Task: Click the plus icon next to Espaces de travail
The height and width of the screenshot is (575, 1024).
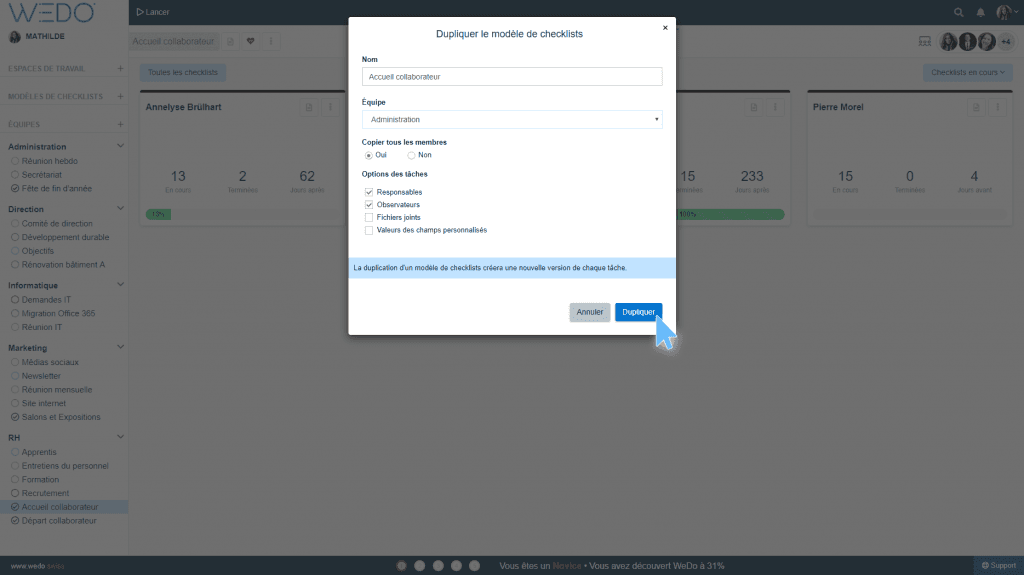Action: [x=120, y=69]
